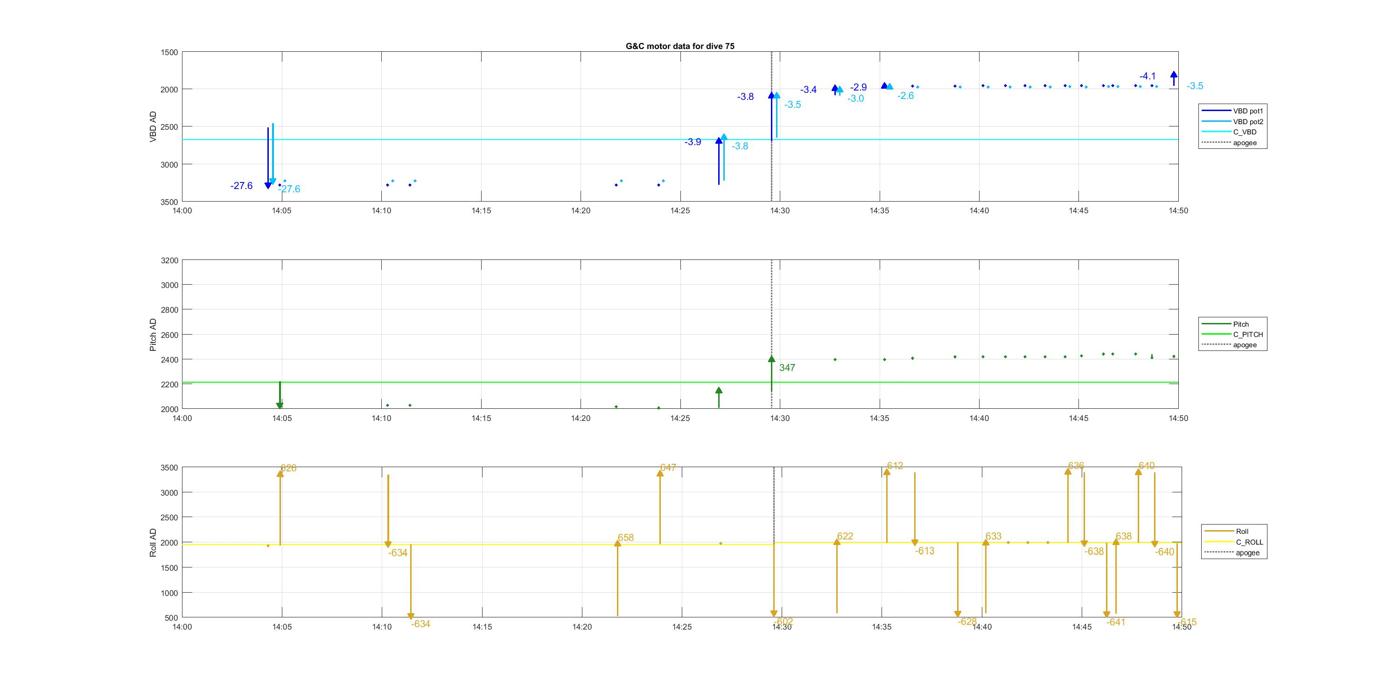The width and height of the screenshot is (1400, 693).
Task: Click the '626' roll data label
Action: click(x=289, y=468)
